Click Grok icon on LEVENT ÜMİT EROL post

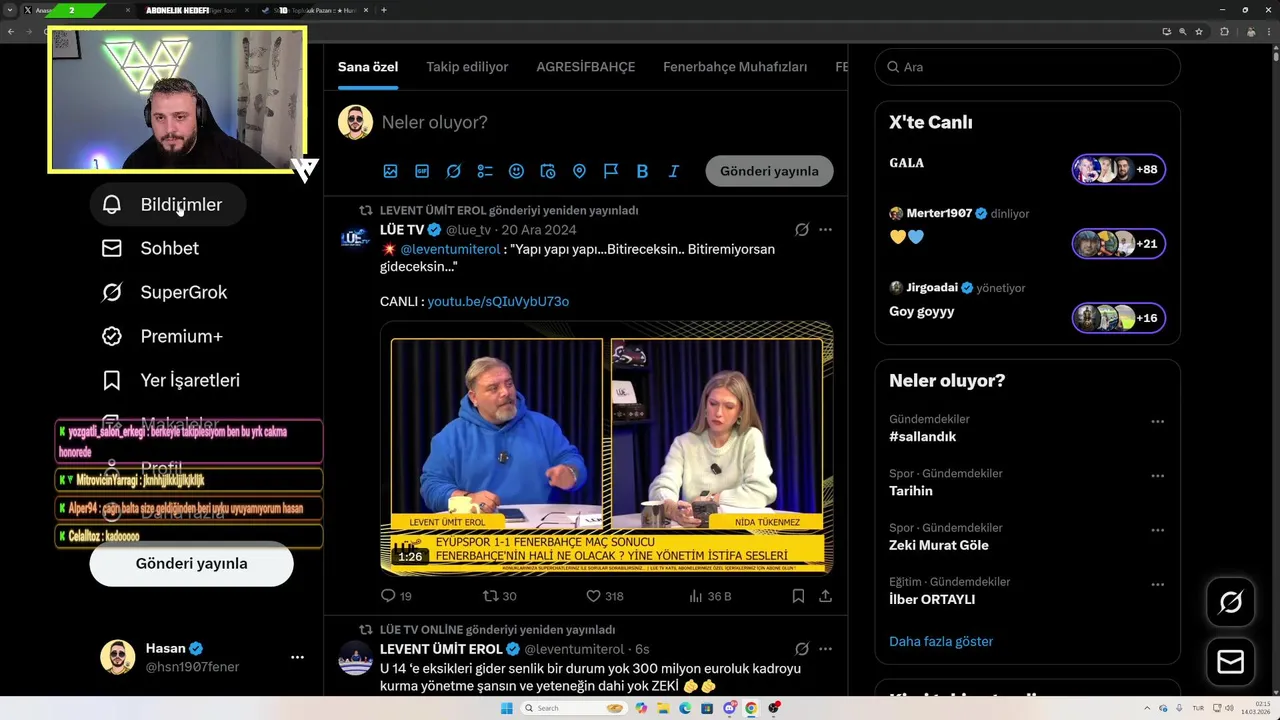click(x=801, y=649)
